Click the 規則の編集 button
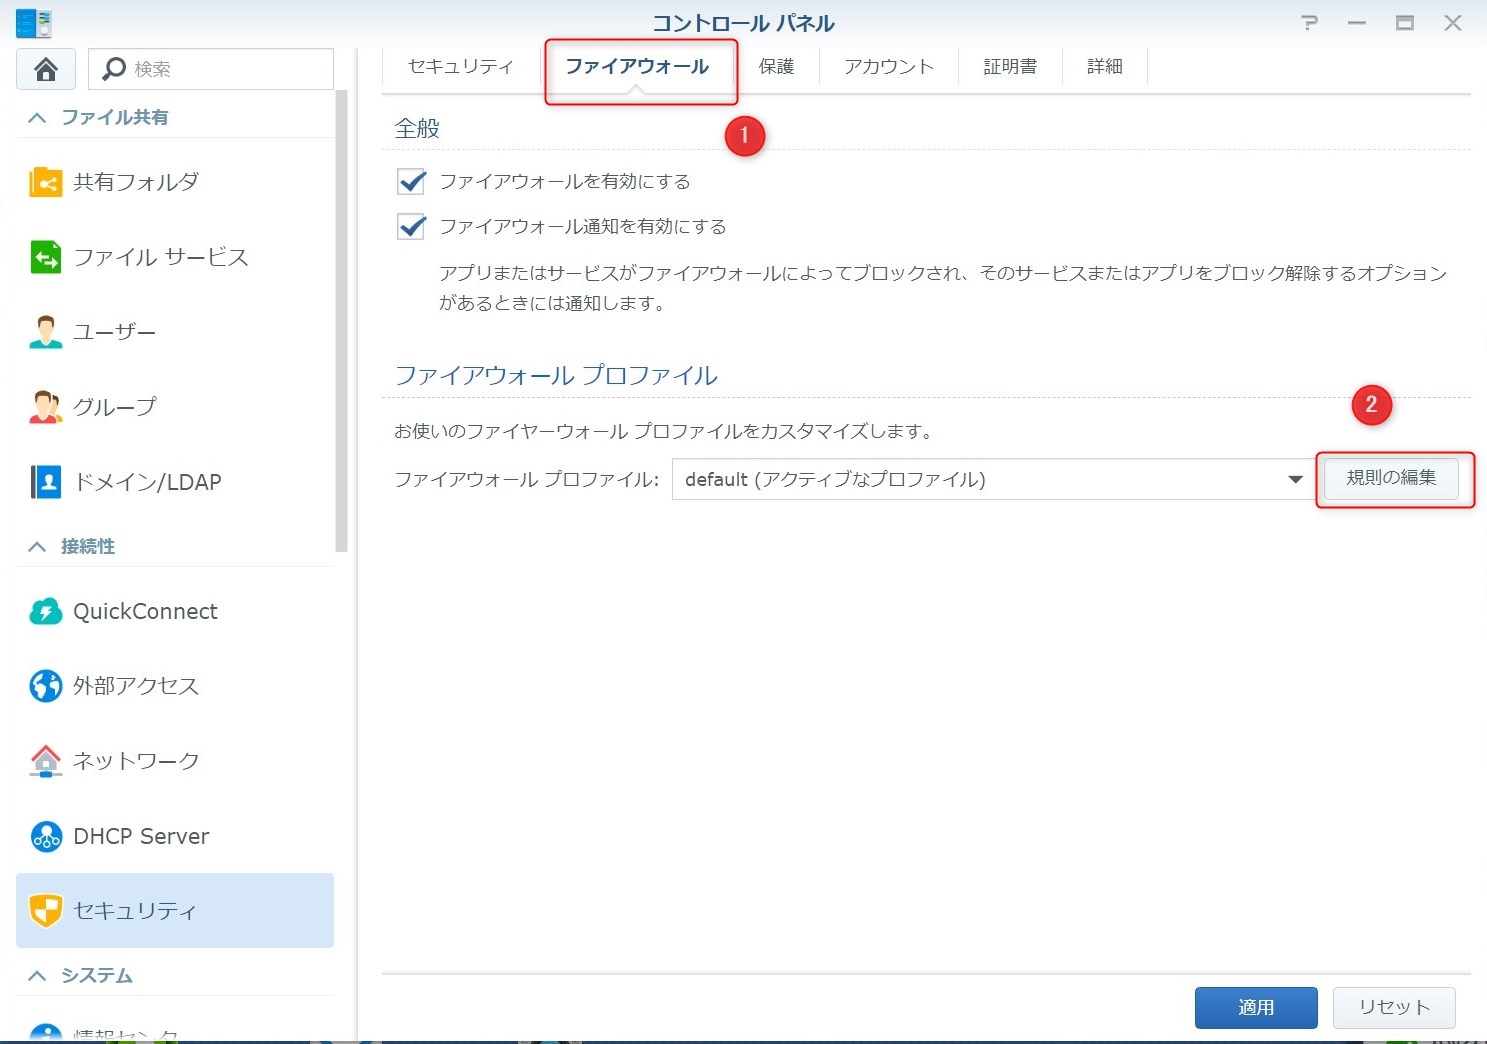1487x1044 pixels. (x=1391, y=478)
